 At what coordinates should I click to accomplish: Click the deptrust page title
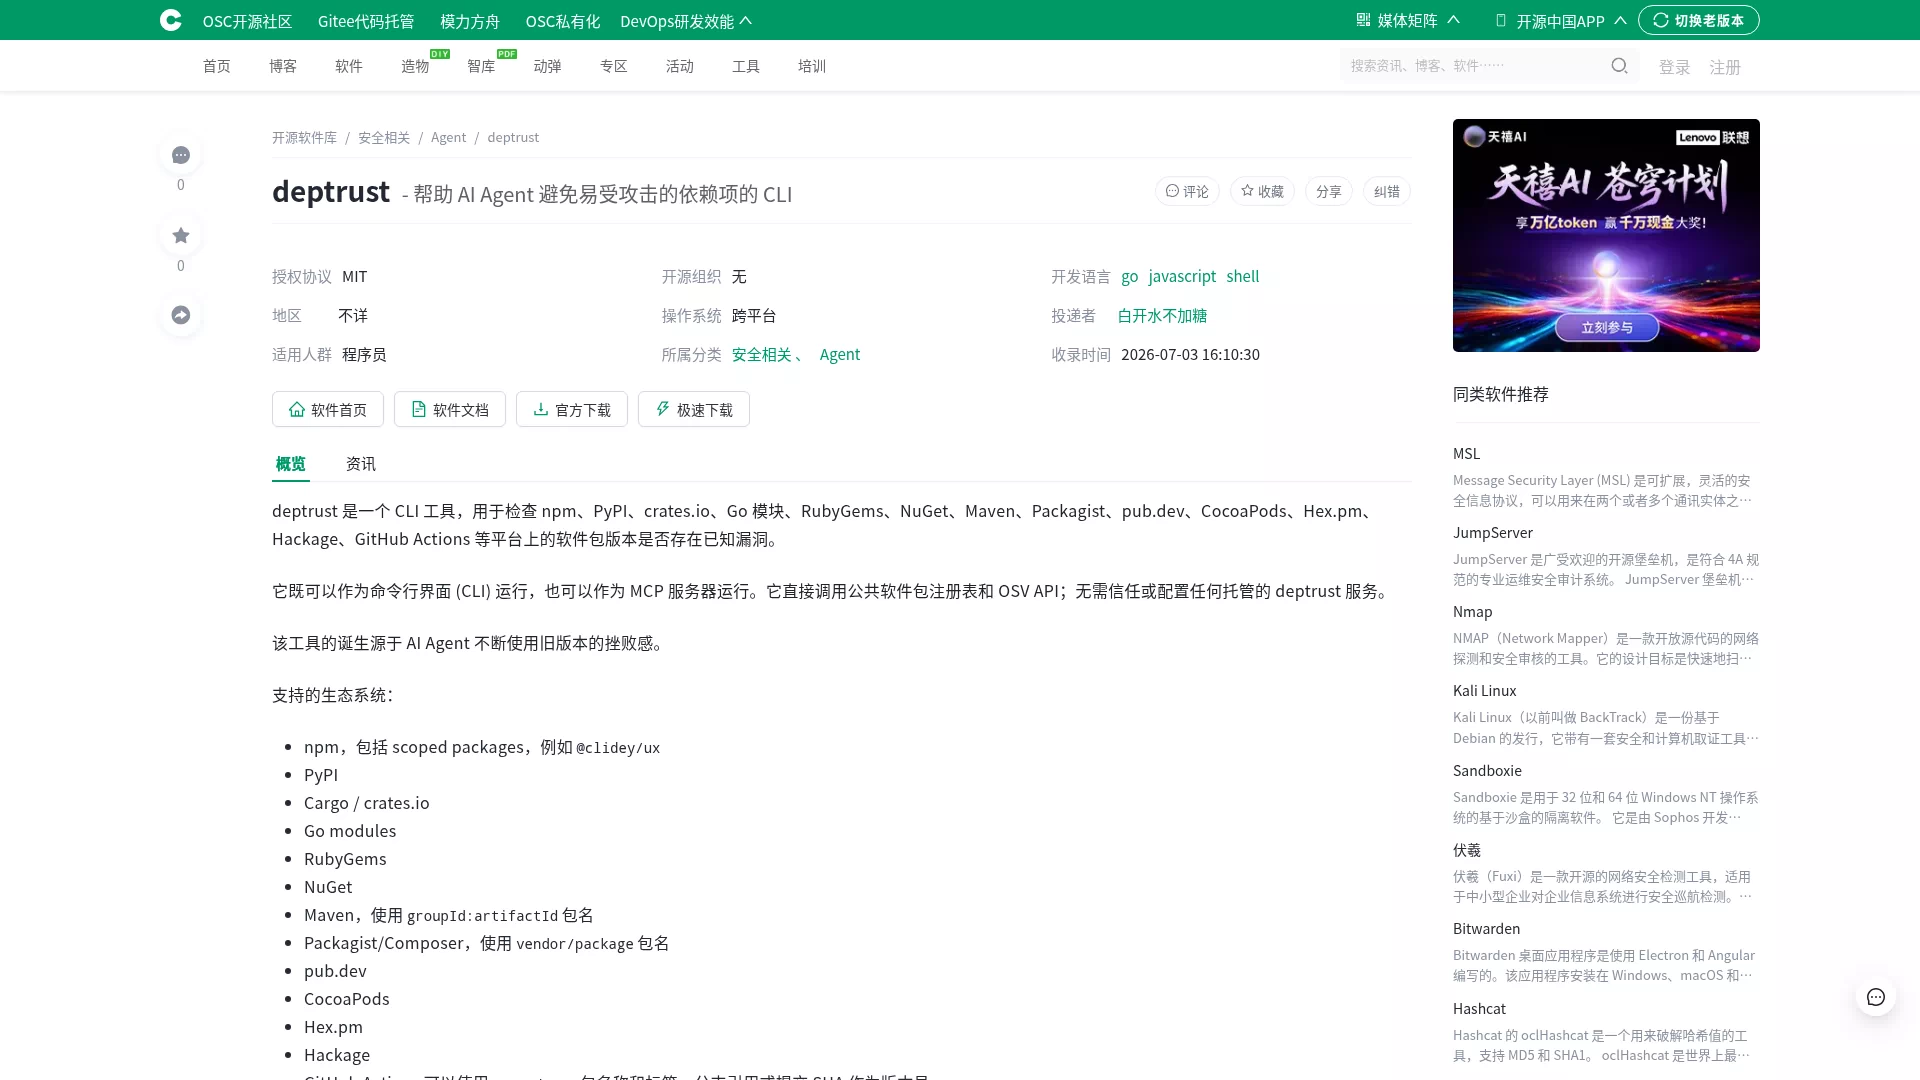tap(331, 191)
